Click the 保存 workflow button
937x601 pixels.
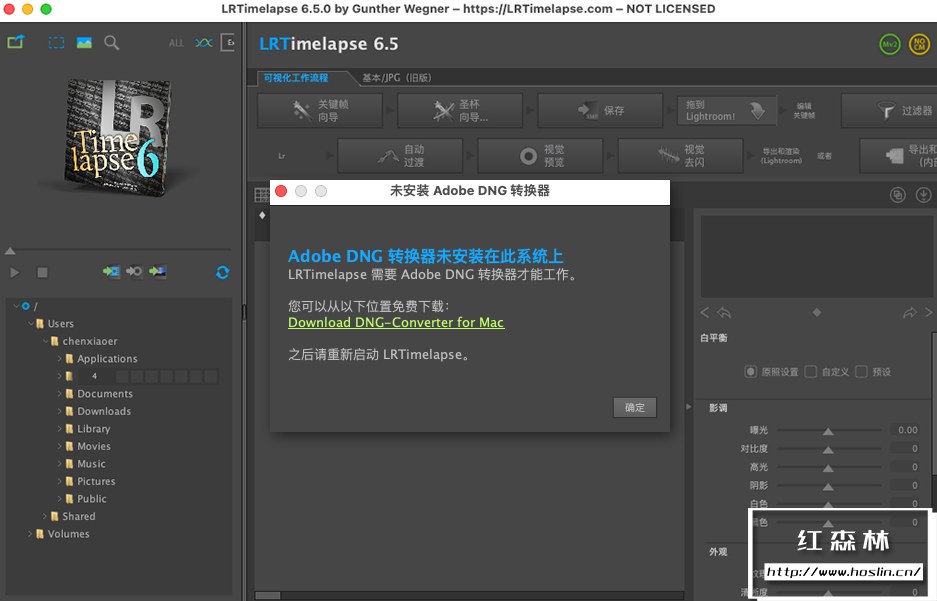click(x=601, y=111)
